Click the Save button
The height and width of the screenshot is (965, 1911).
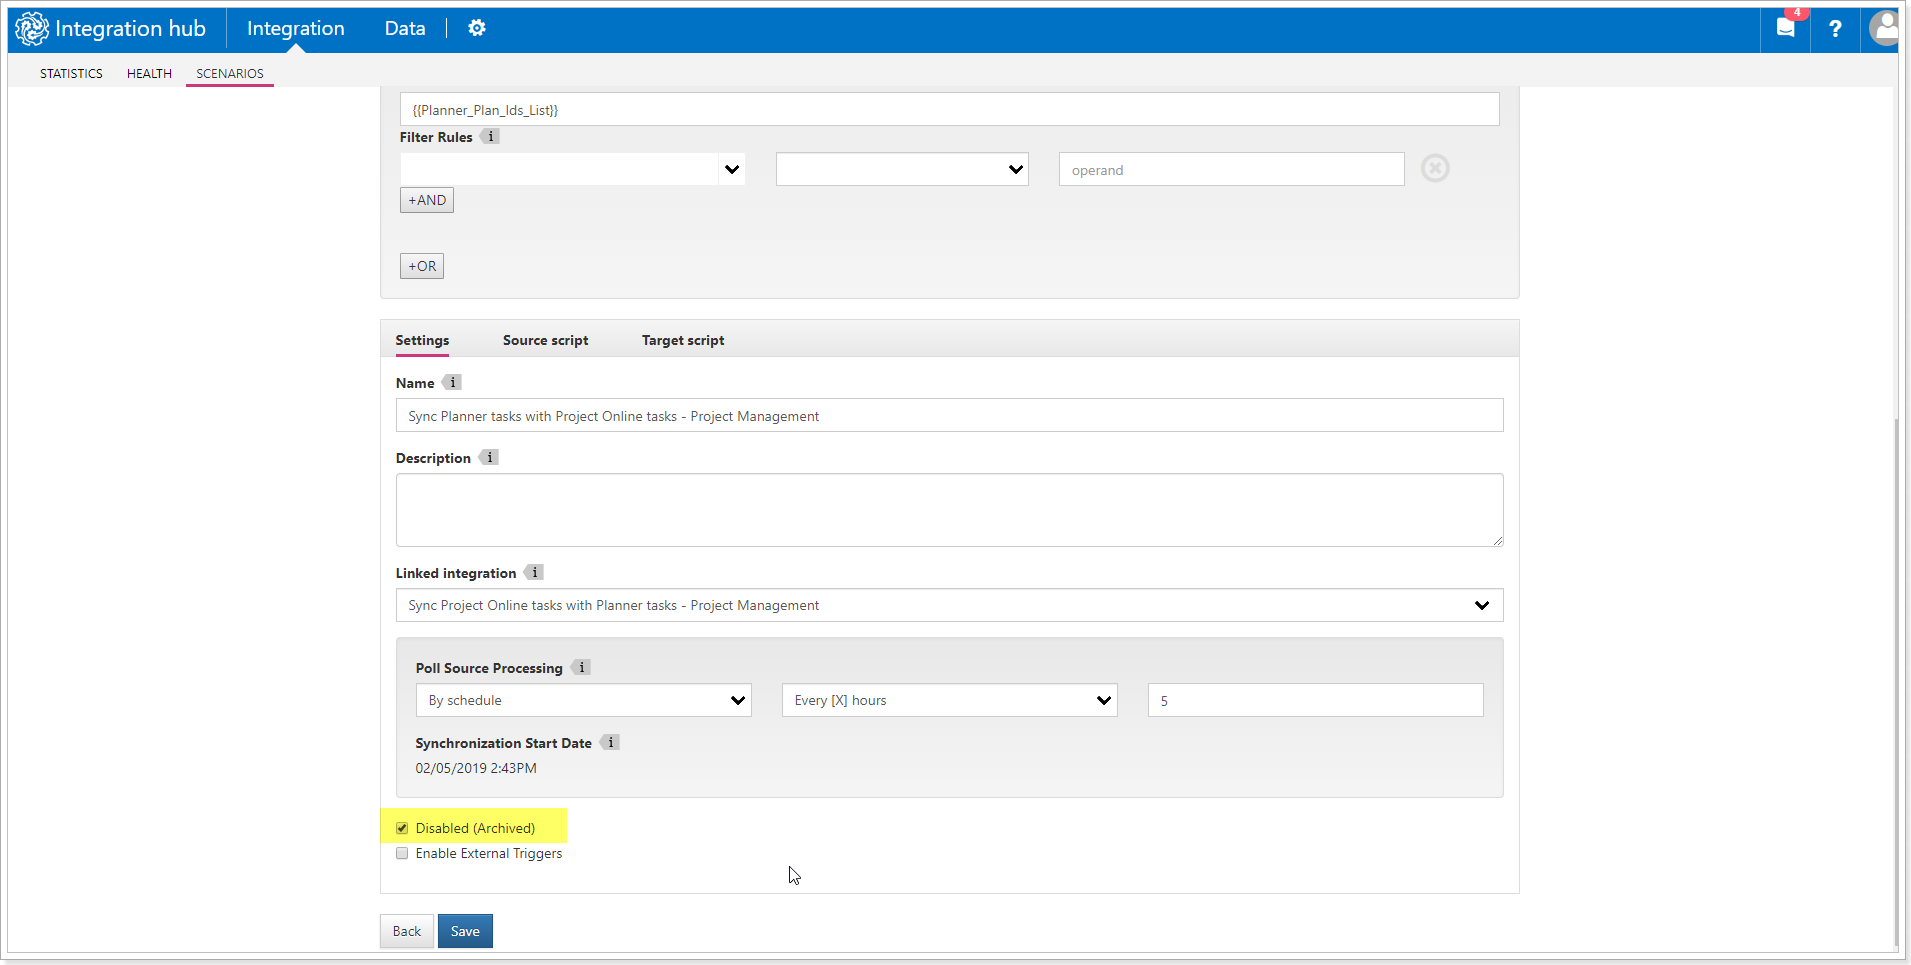[465, 931]
